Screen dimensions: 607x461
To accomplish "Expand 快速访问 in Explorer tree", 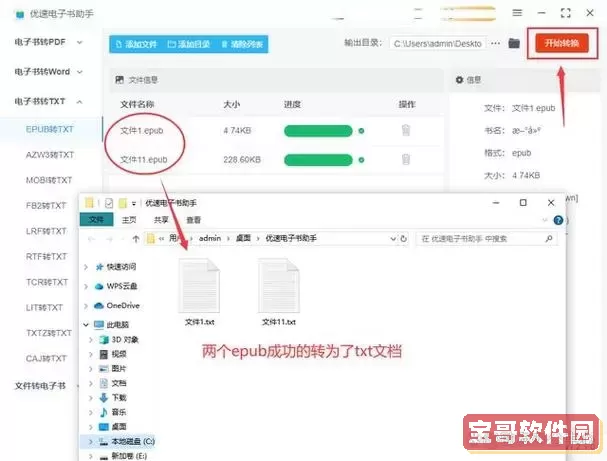I will [x=86, y=267].
